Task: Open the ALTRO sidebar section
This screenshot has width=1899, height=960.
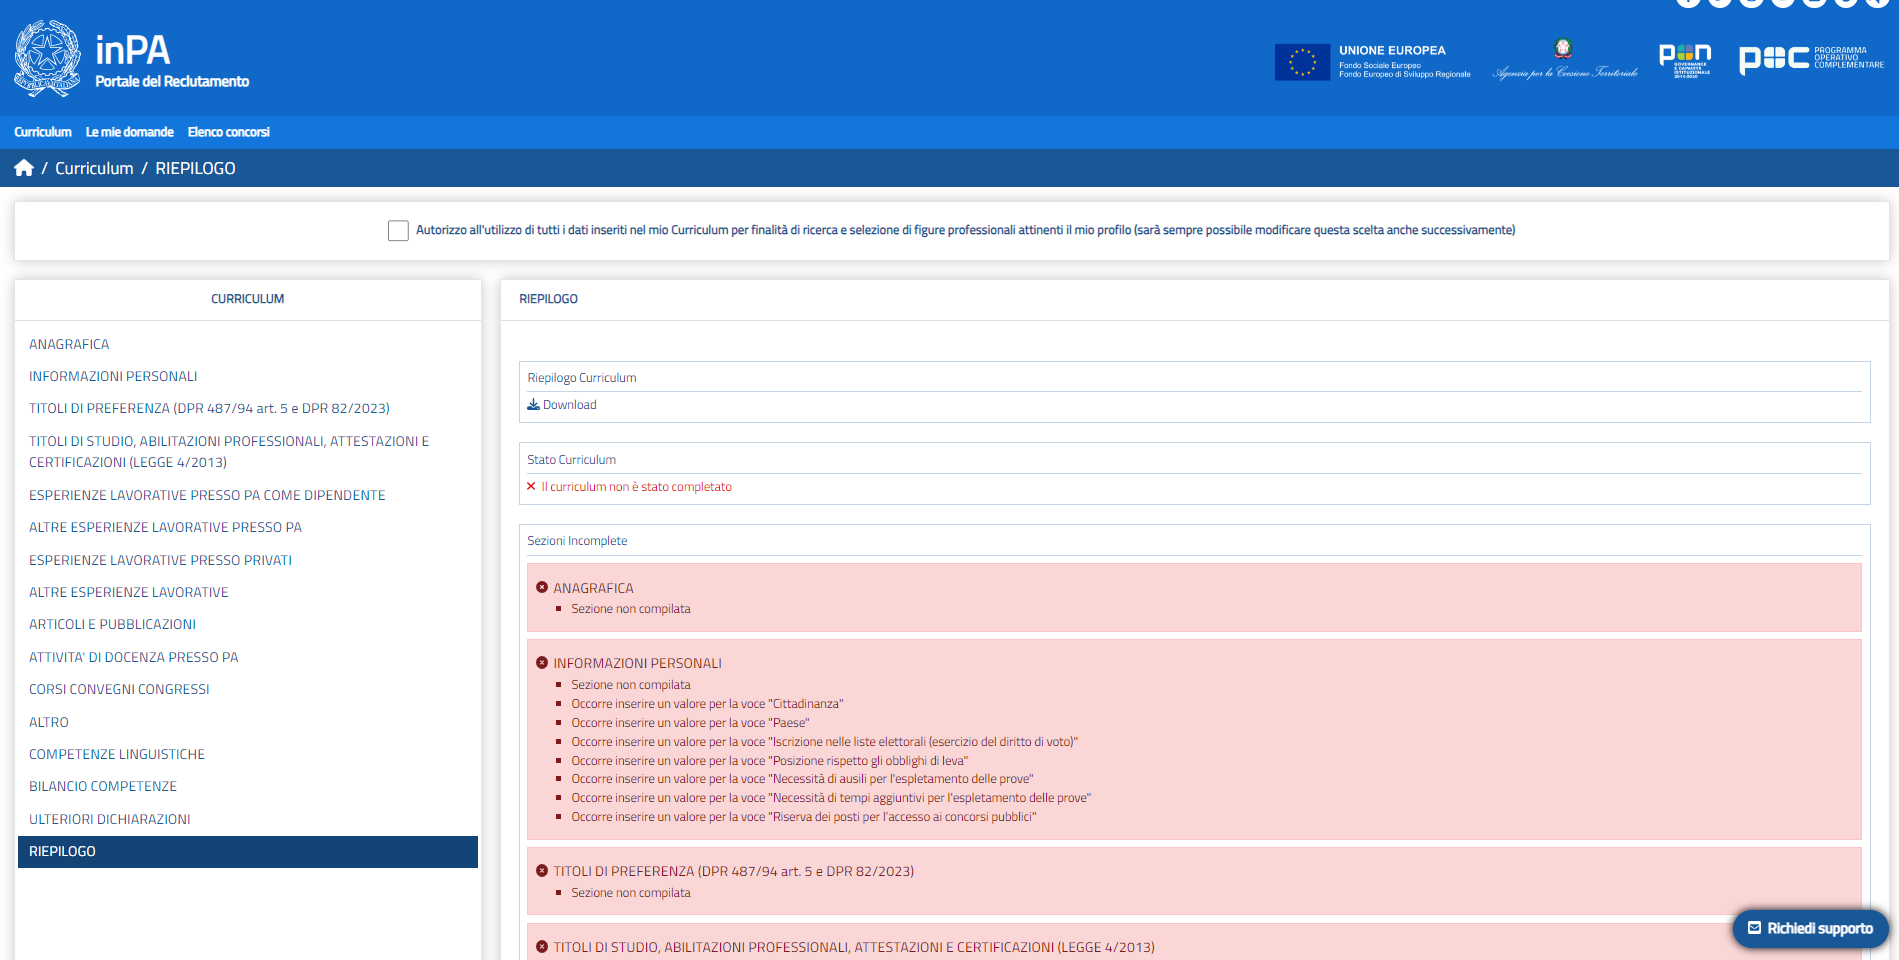Action: pos(49,722)
